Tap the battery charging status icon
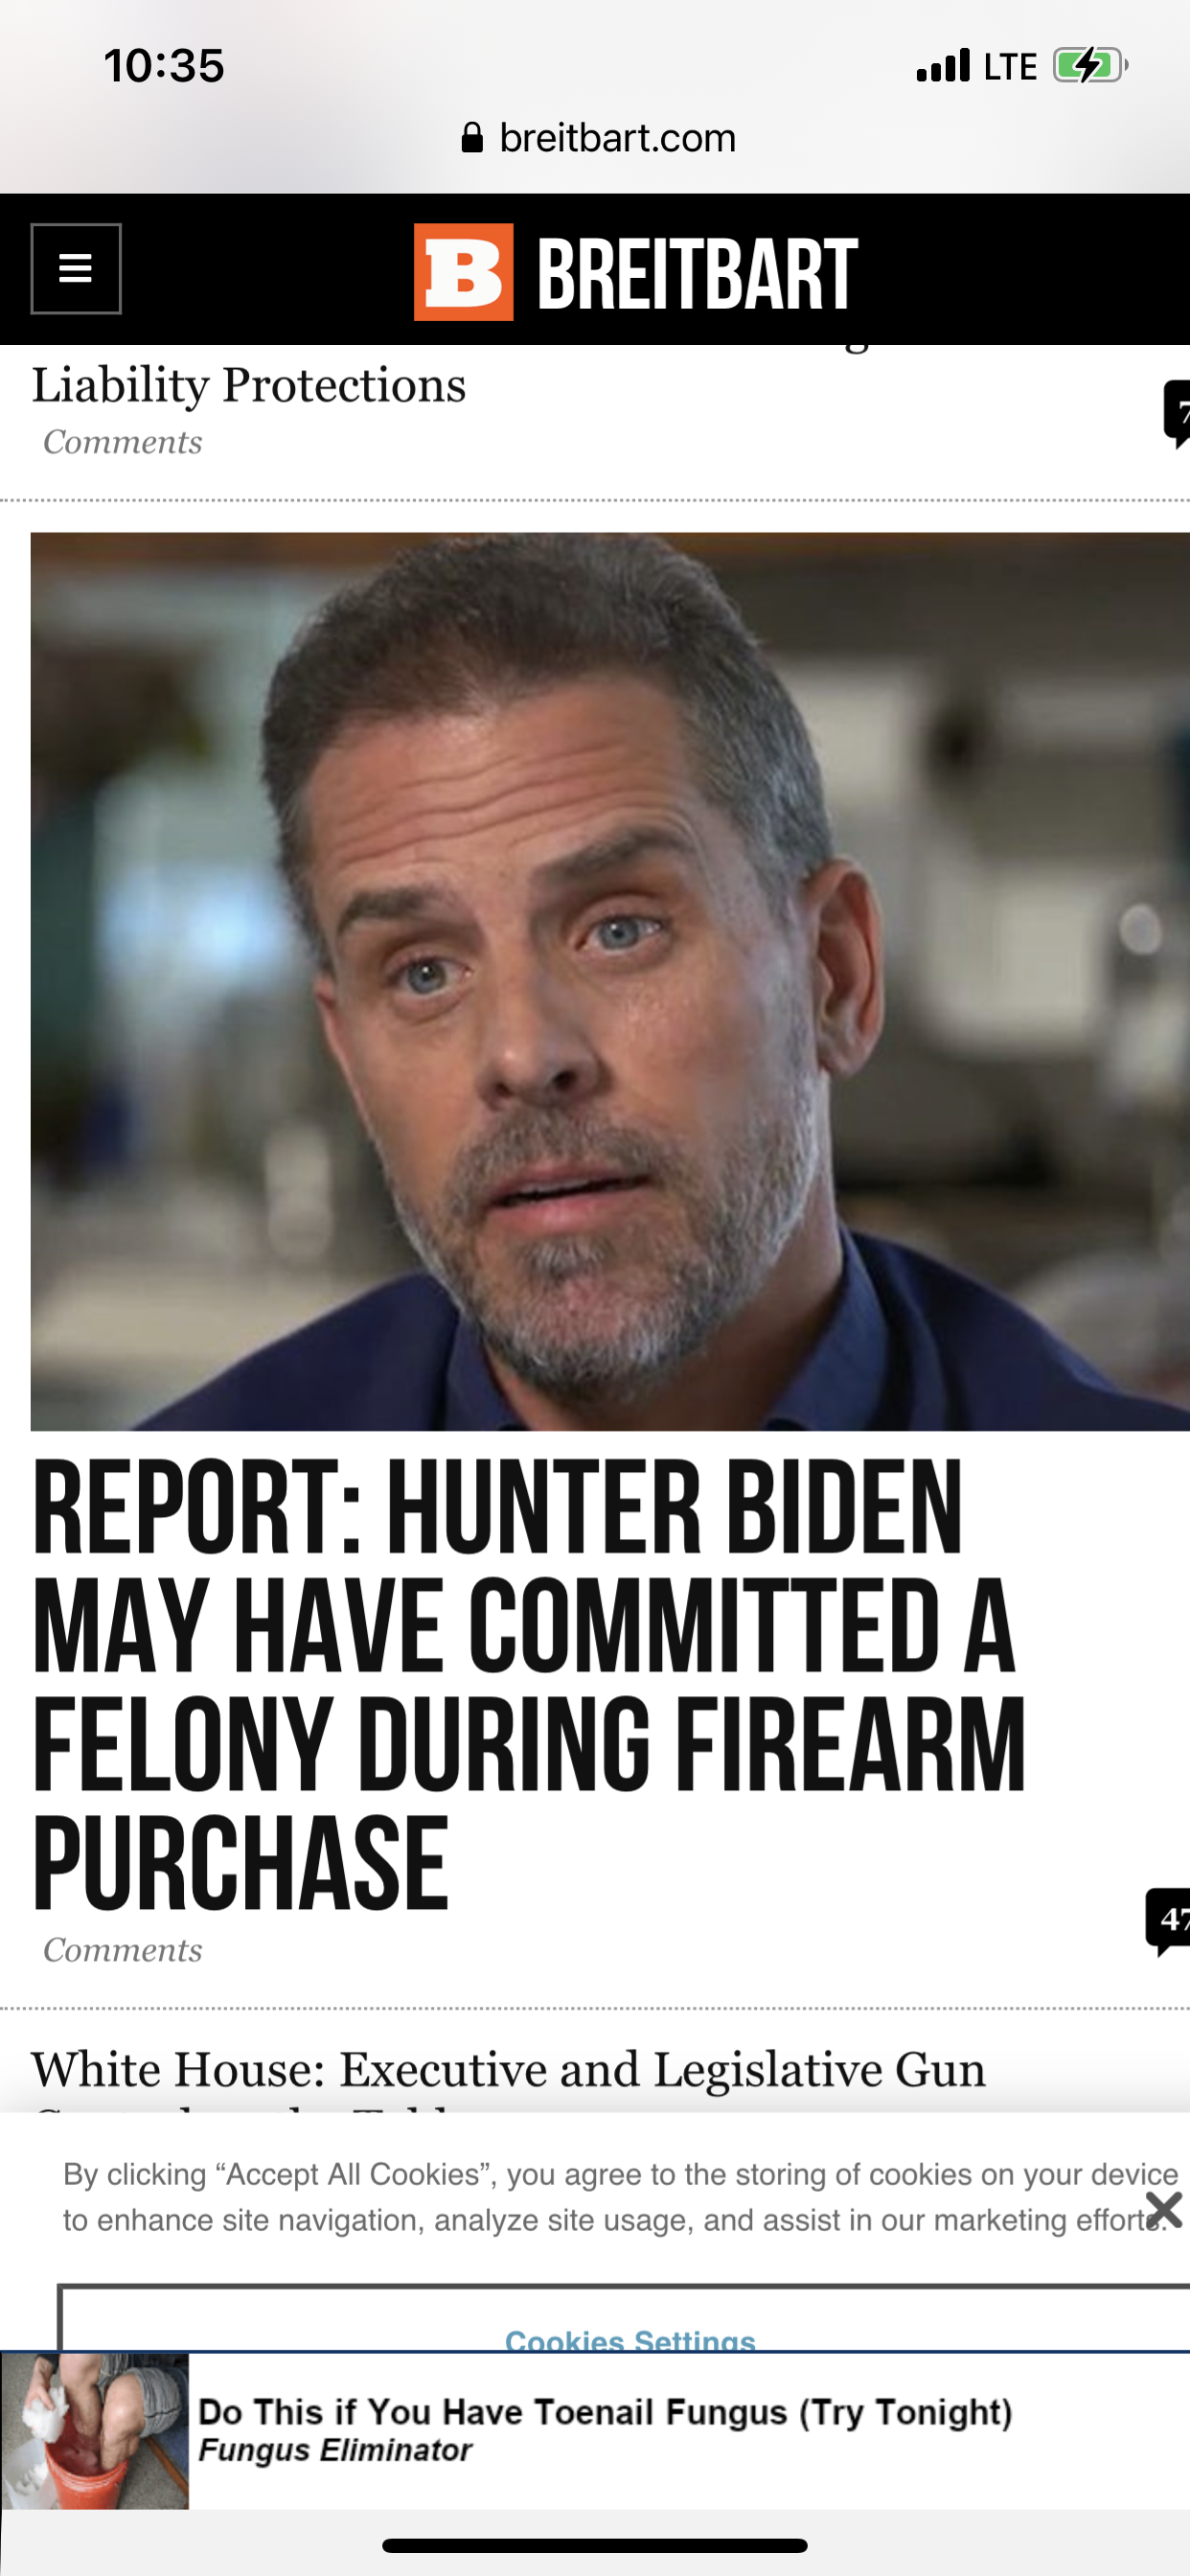 tap(1090, 66)
